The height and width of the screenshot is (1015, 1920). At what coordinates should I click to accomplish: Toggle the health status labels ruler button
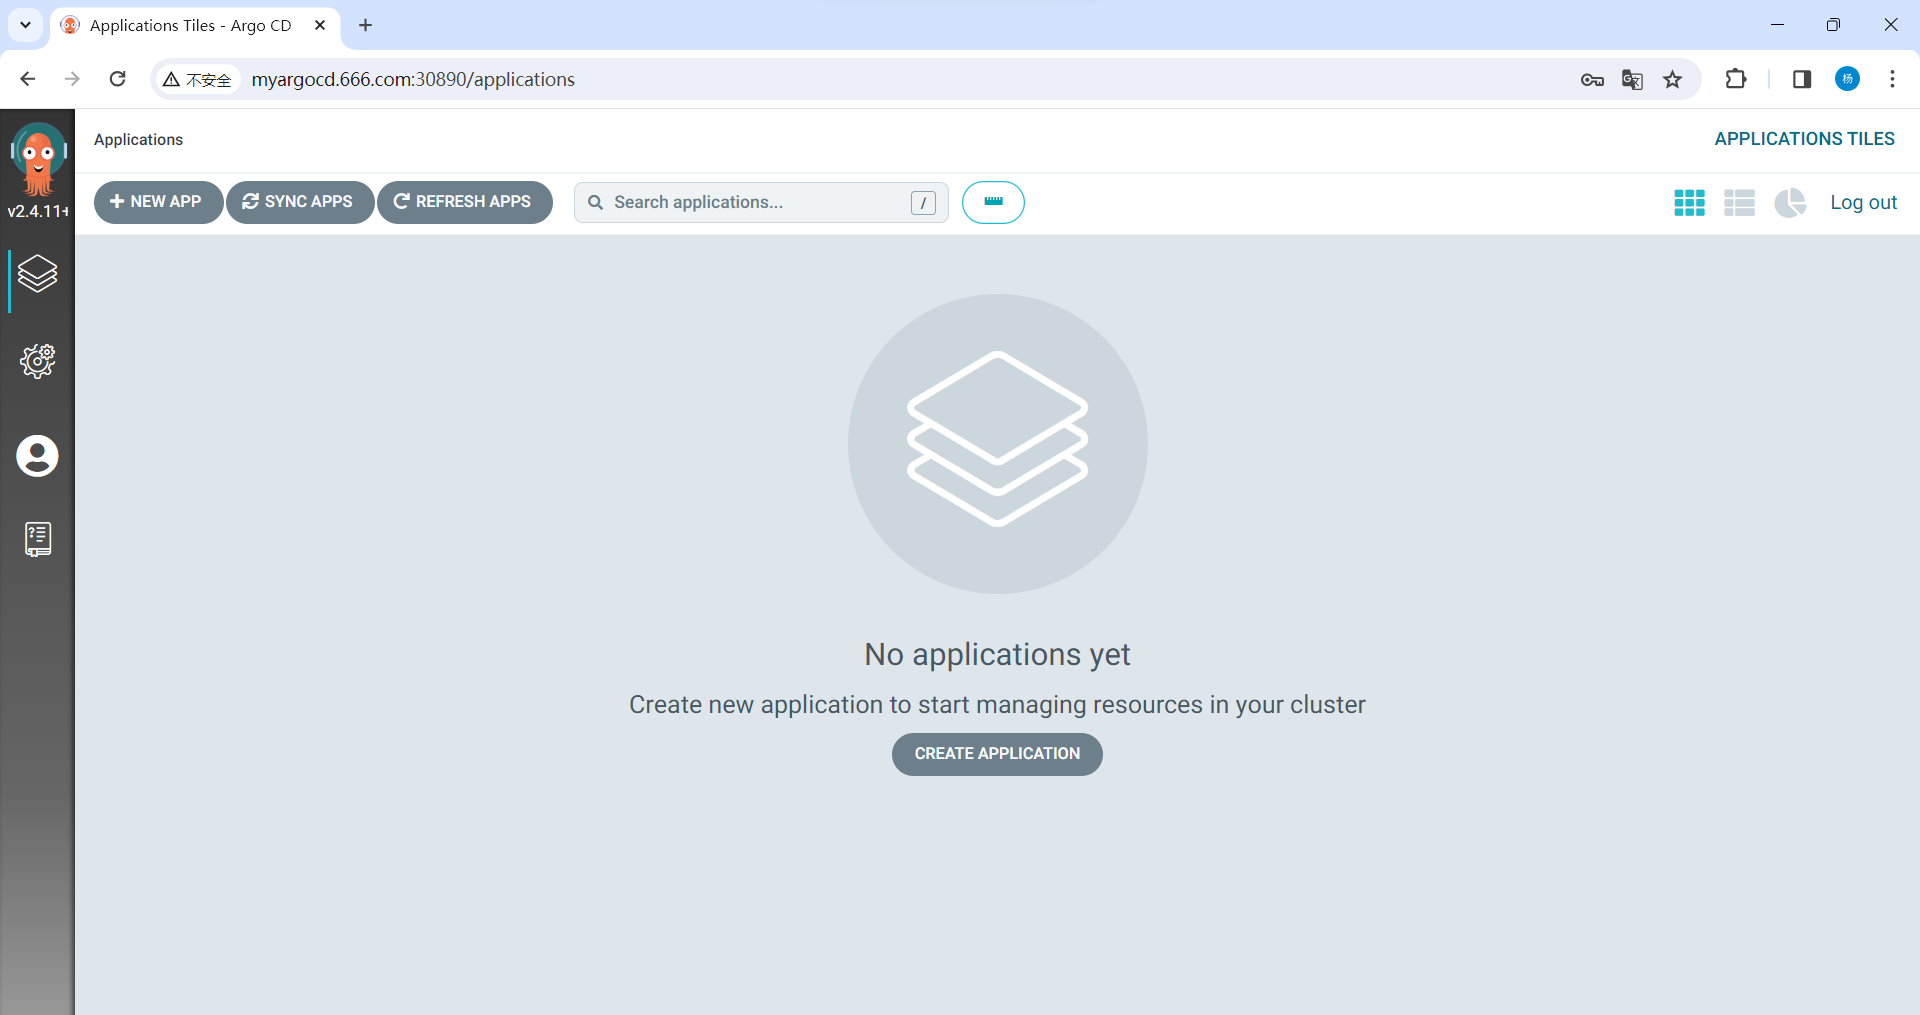(x=993, y=202)
